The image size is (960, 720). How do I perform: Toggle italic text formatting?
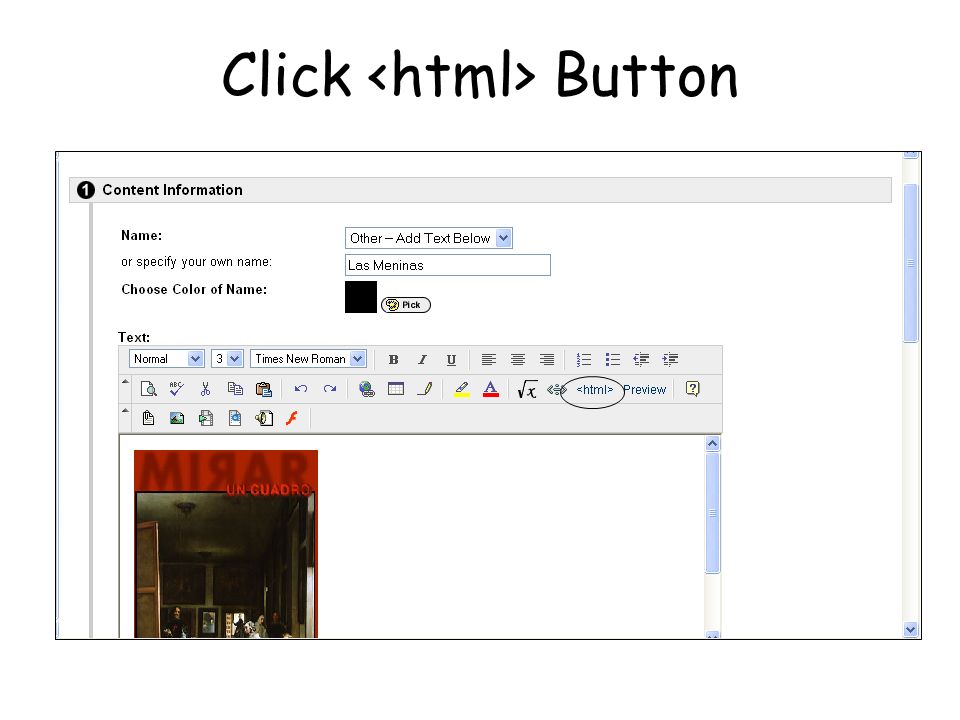(422, 359)
